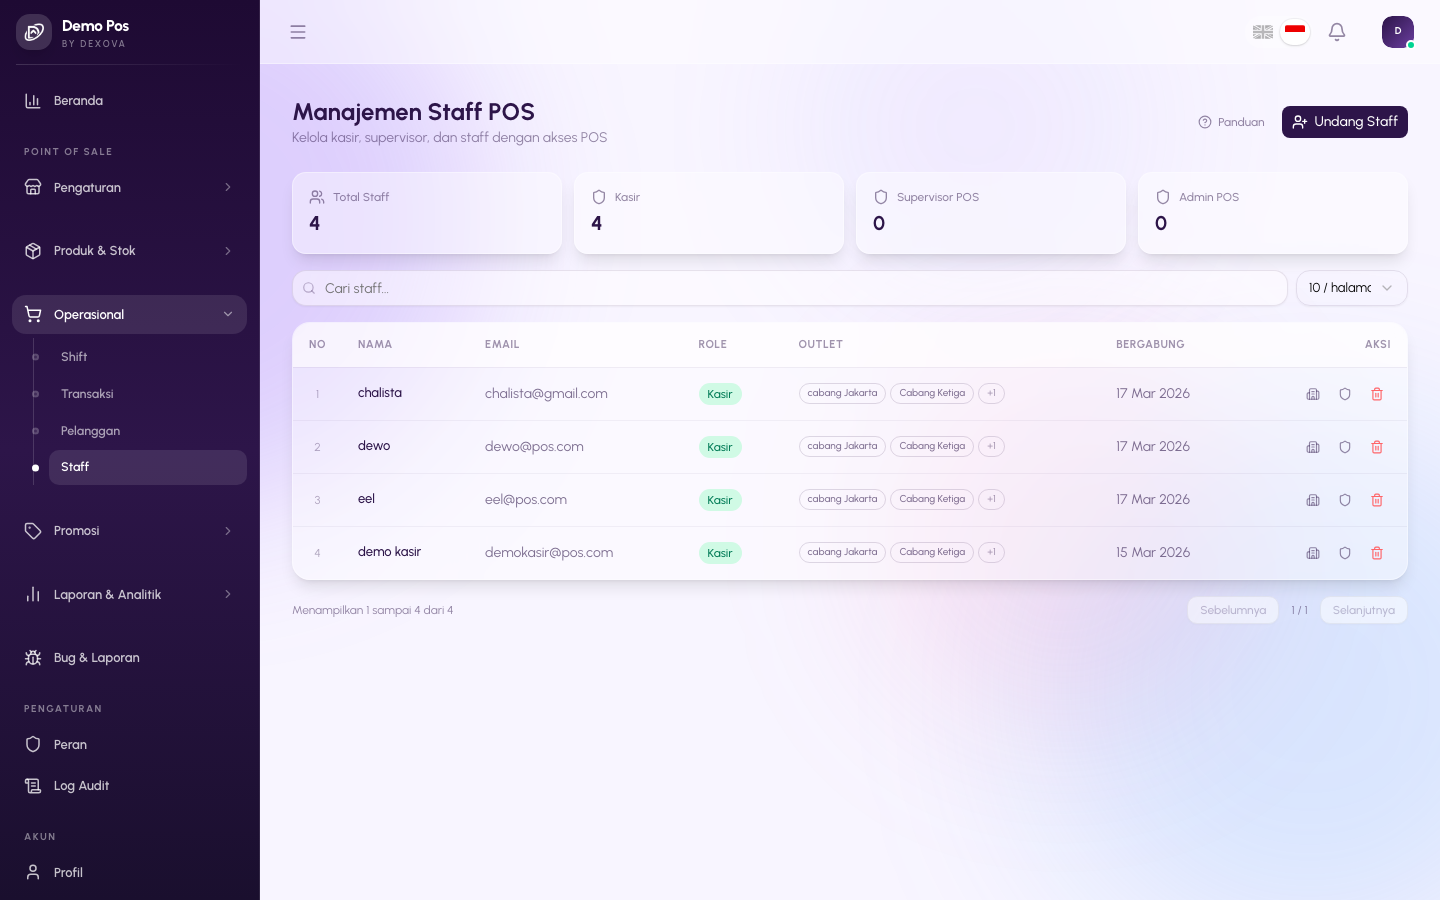Click Cabang Ketiga tag in demo kasir row
The height and width of the screenshot is (900, 1440).
click(x=932, y=552)
